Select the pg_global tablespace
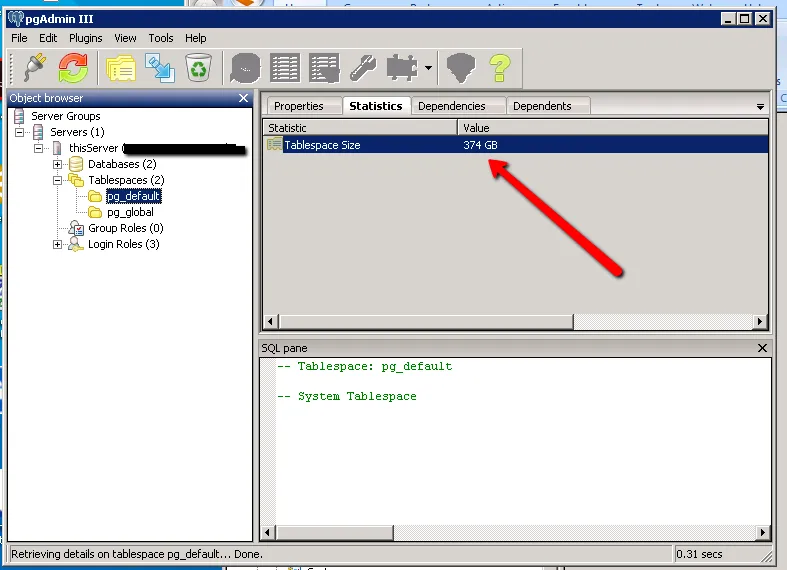Image resolution: width=787 pixels, height=570 pixels. [130, 212]
